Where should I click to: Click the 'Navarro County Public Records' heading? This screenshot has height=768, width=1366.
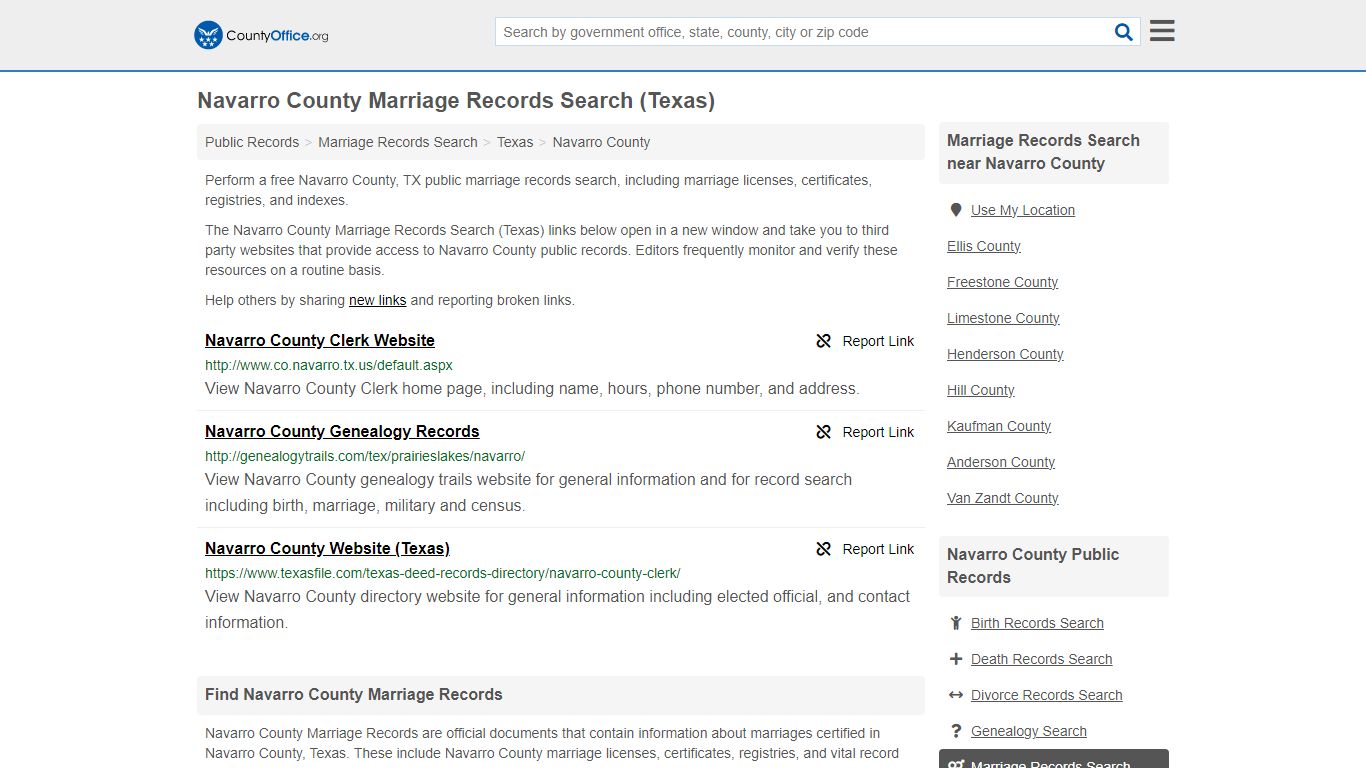1033,566
